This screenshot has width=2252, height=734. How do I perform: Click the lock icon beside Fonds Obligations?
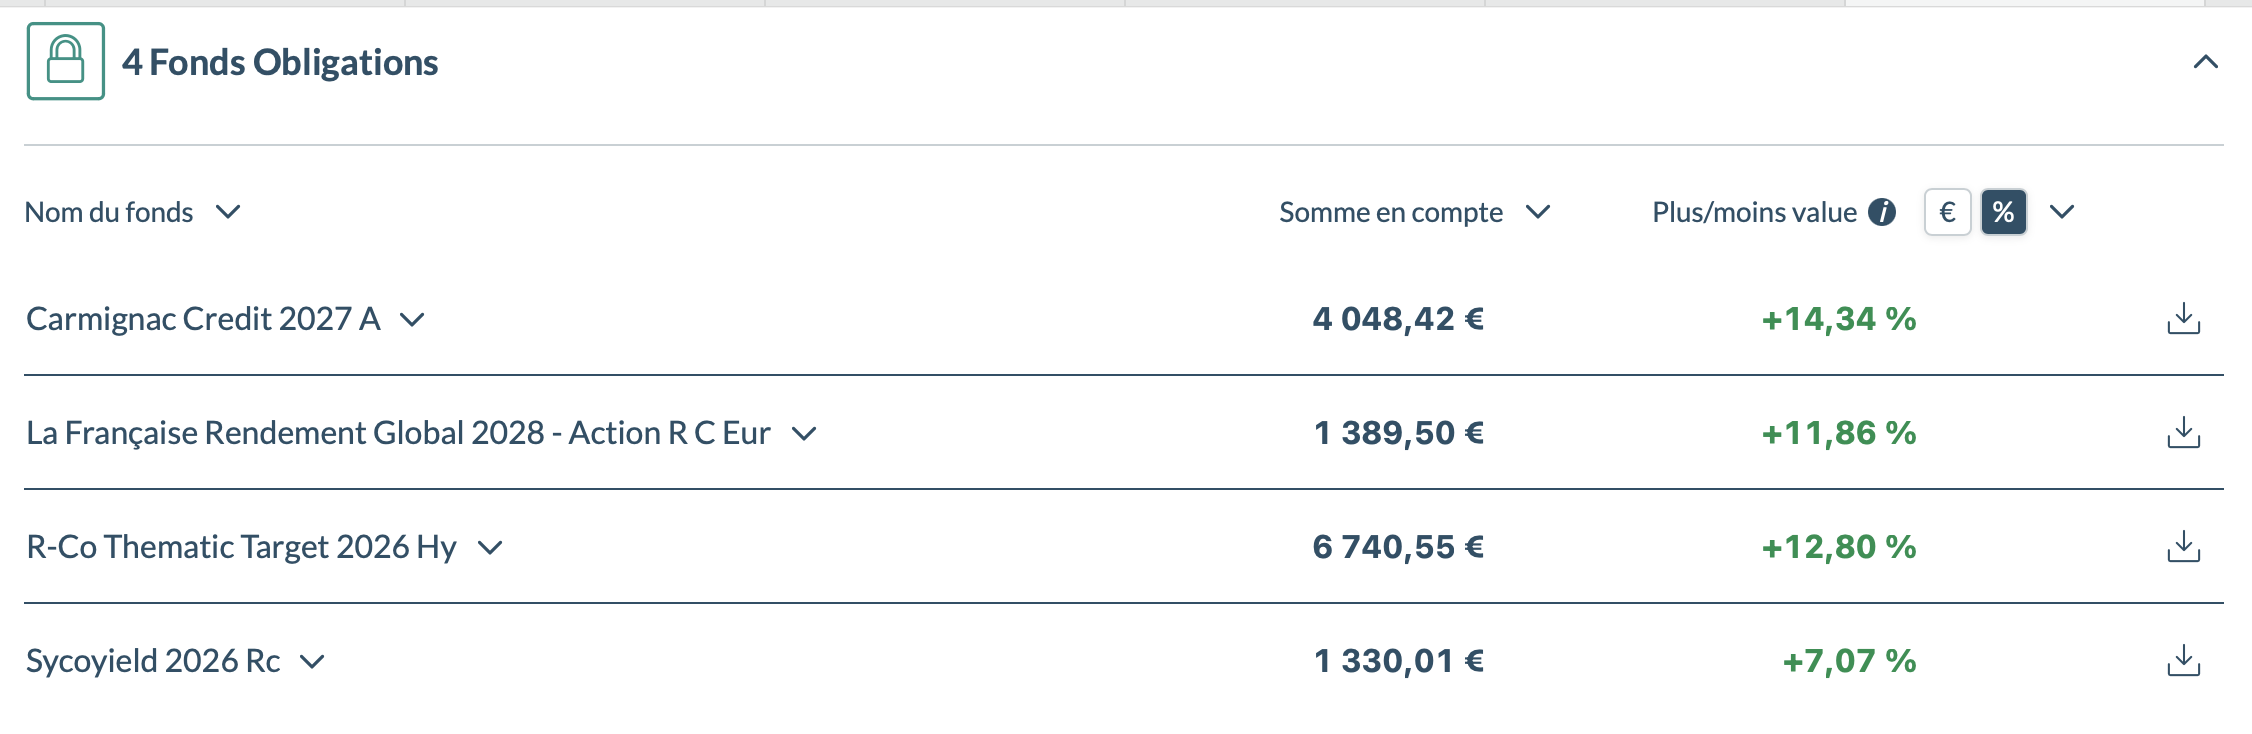(66, 61)
